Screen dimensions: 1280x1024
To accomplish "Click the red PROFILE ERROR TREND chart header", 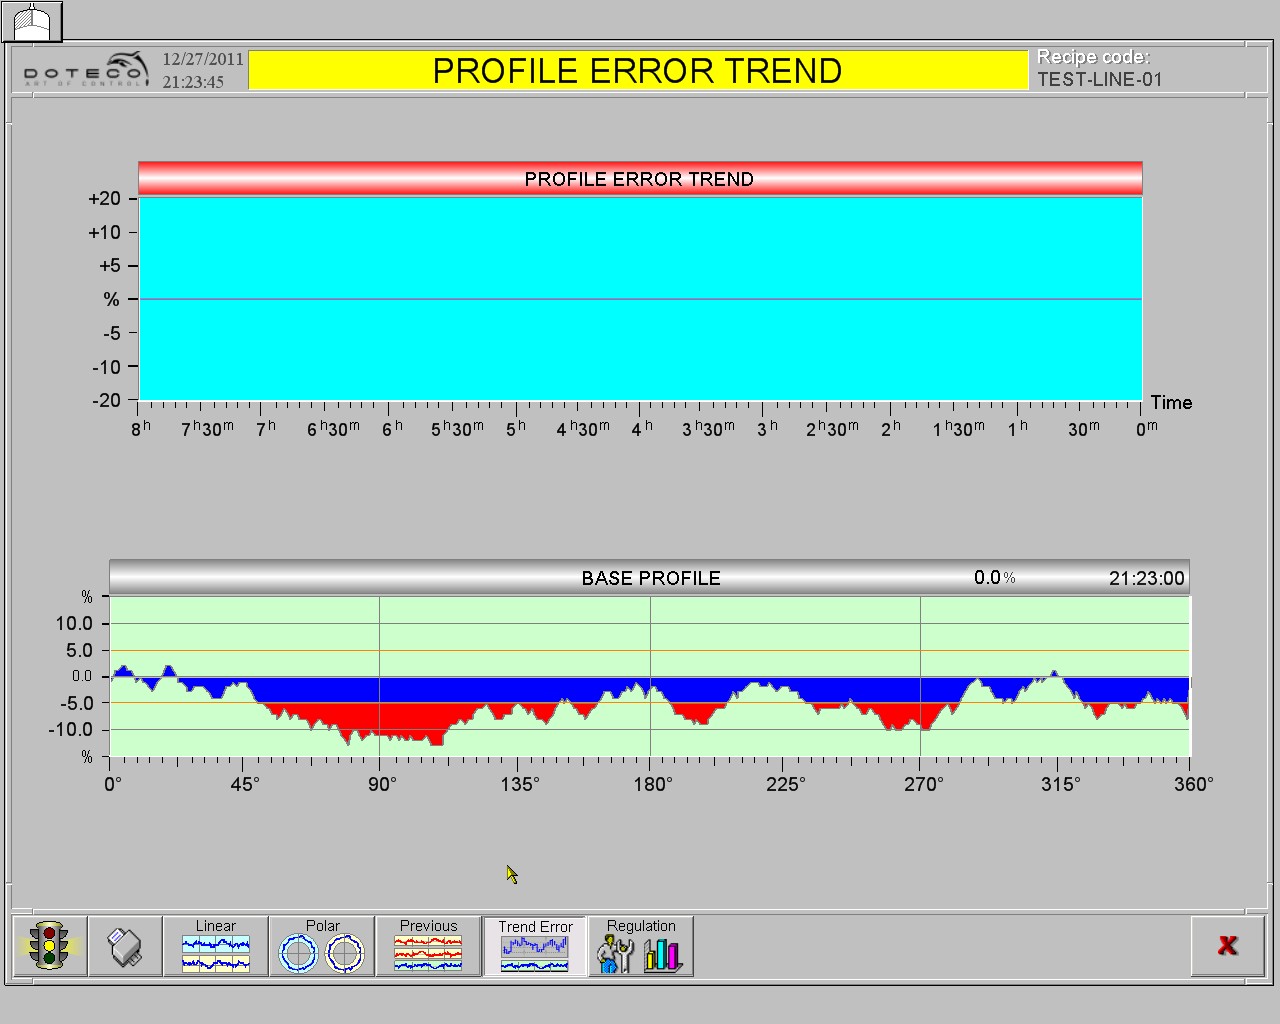I will (640, 179).
